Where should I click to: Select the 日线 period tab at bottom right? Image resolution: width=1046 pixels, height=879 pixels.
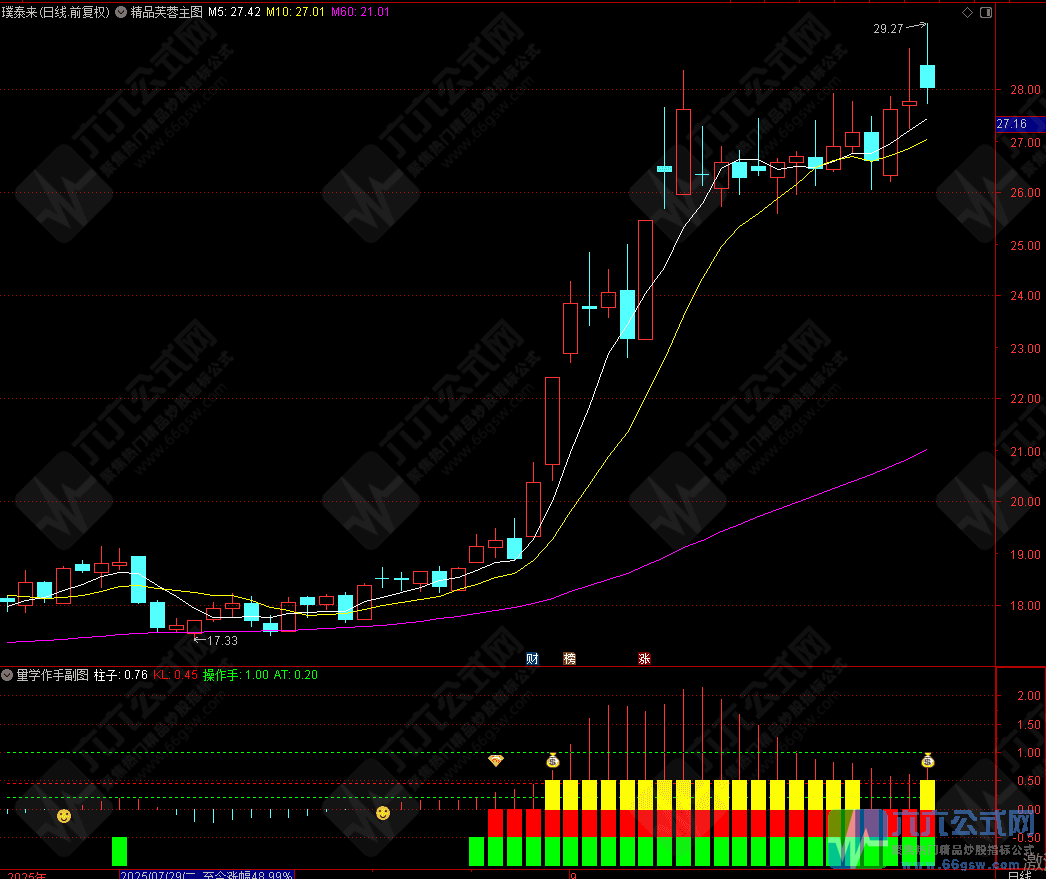(x=1019, y=874)
